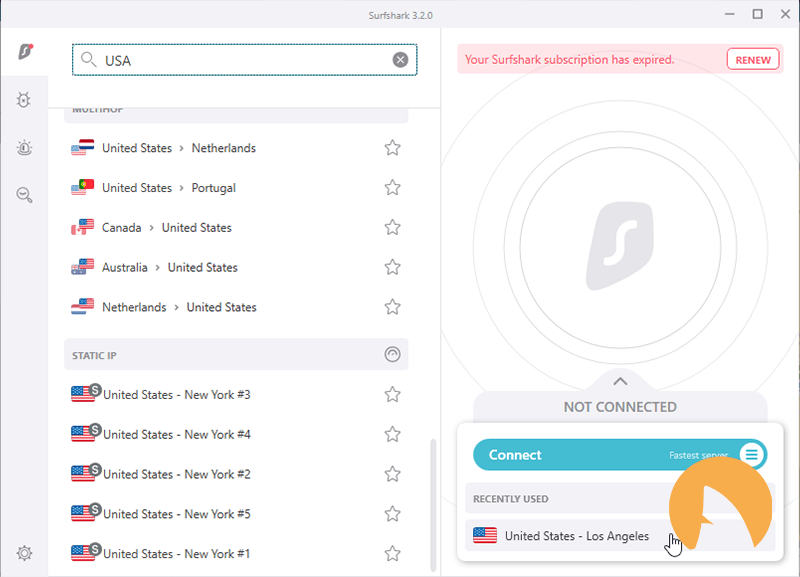The width and height of the screenshot is (800, 577).
Task: Click the flag icon beside New York #1
Action: (x=84, y=553)
